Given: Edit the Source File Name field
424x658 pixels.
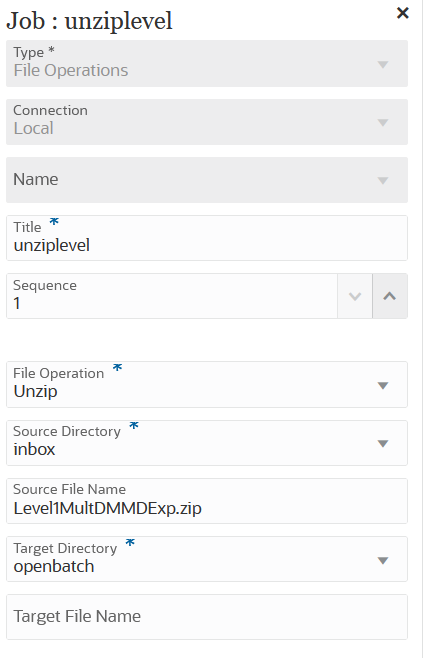Looking at the screenshot, I should [x=207, y=501].
